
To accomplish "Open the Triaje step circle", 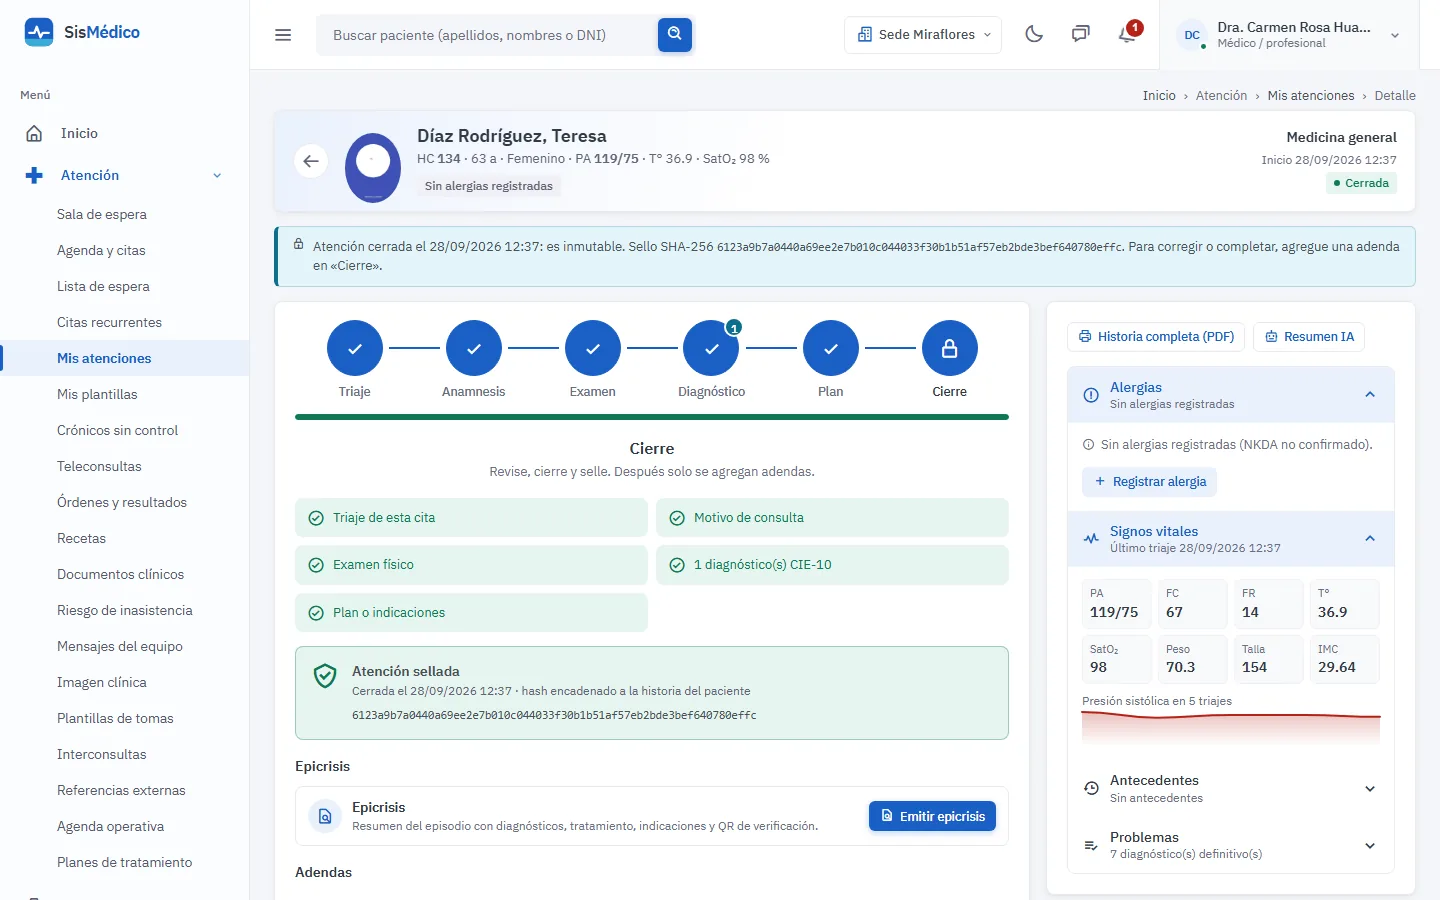I will 355,348.
